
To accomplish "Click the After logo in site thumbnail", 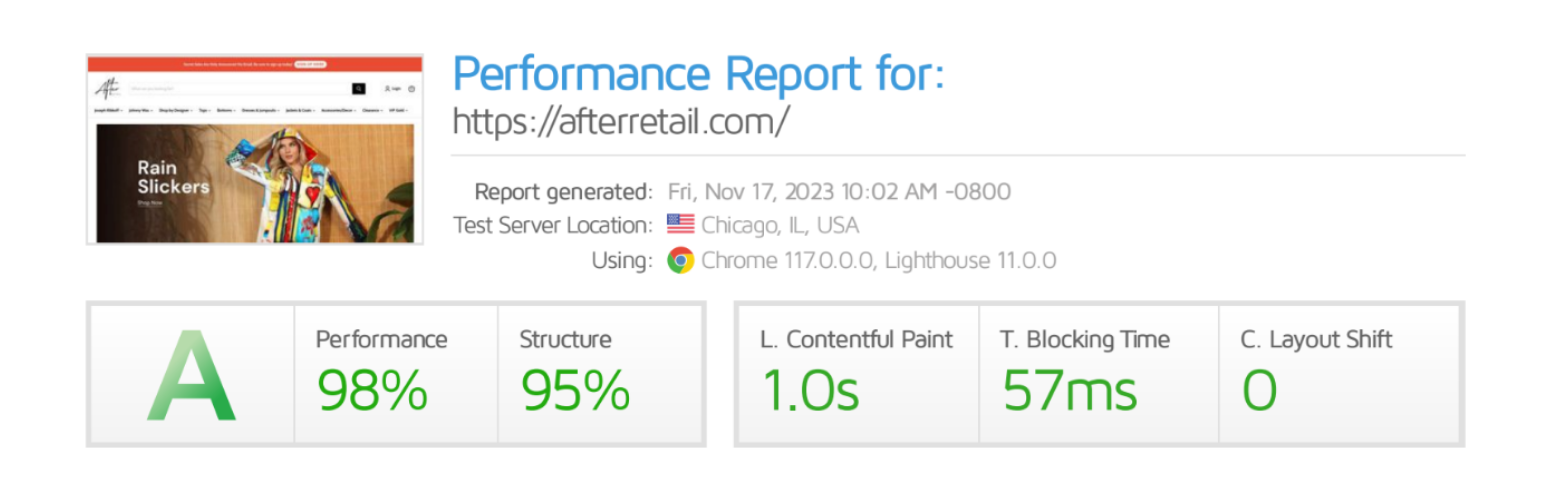I will coord(107,88).
